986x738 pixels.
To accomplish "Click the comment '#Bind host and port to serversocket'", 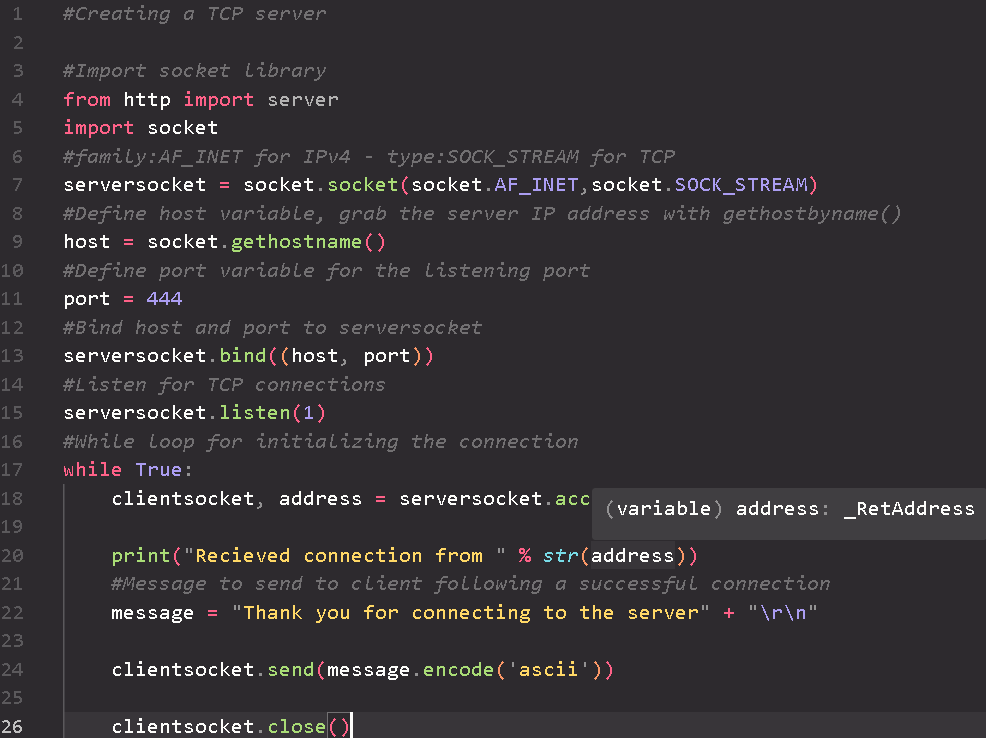I will [272, 328].
